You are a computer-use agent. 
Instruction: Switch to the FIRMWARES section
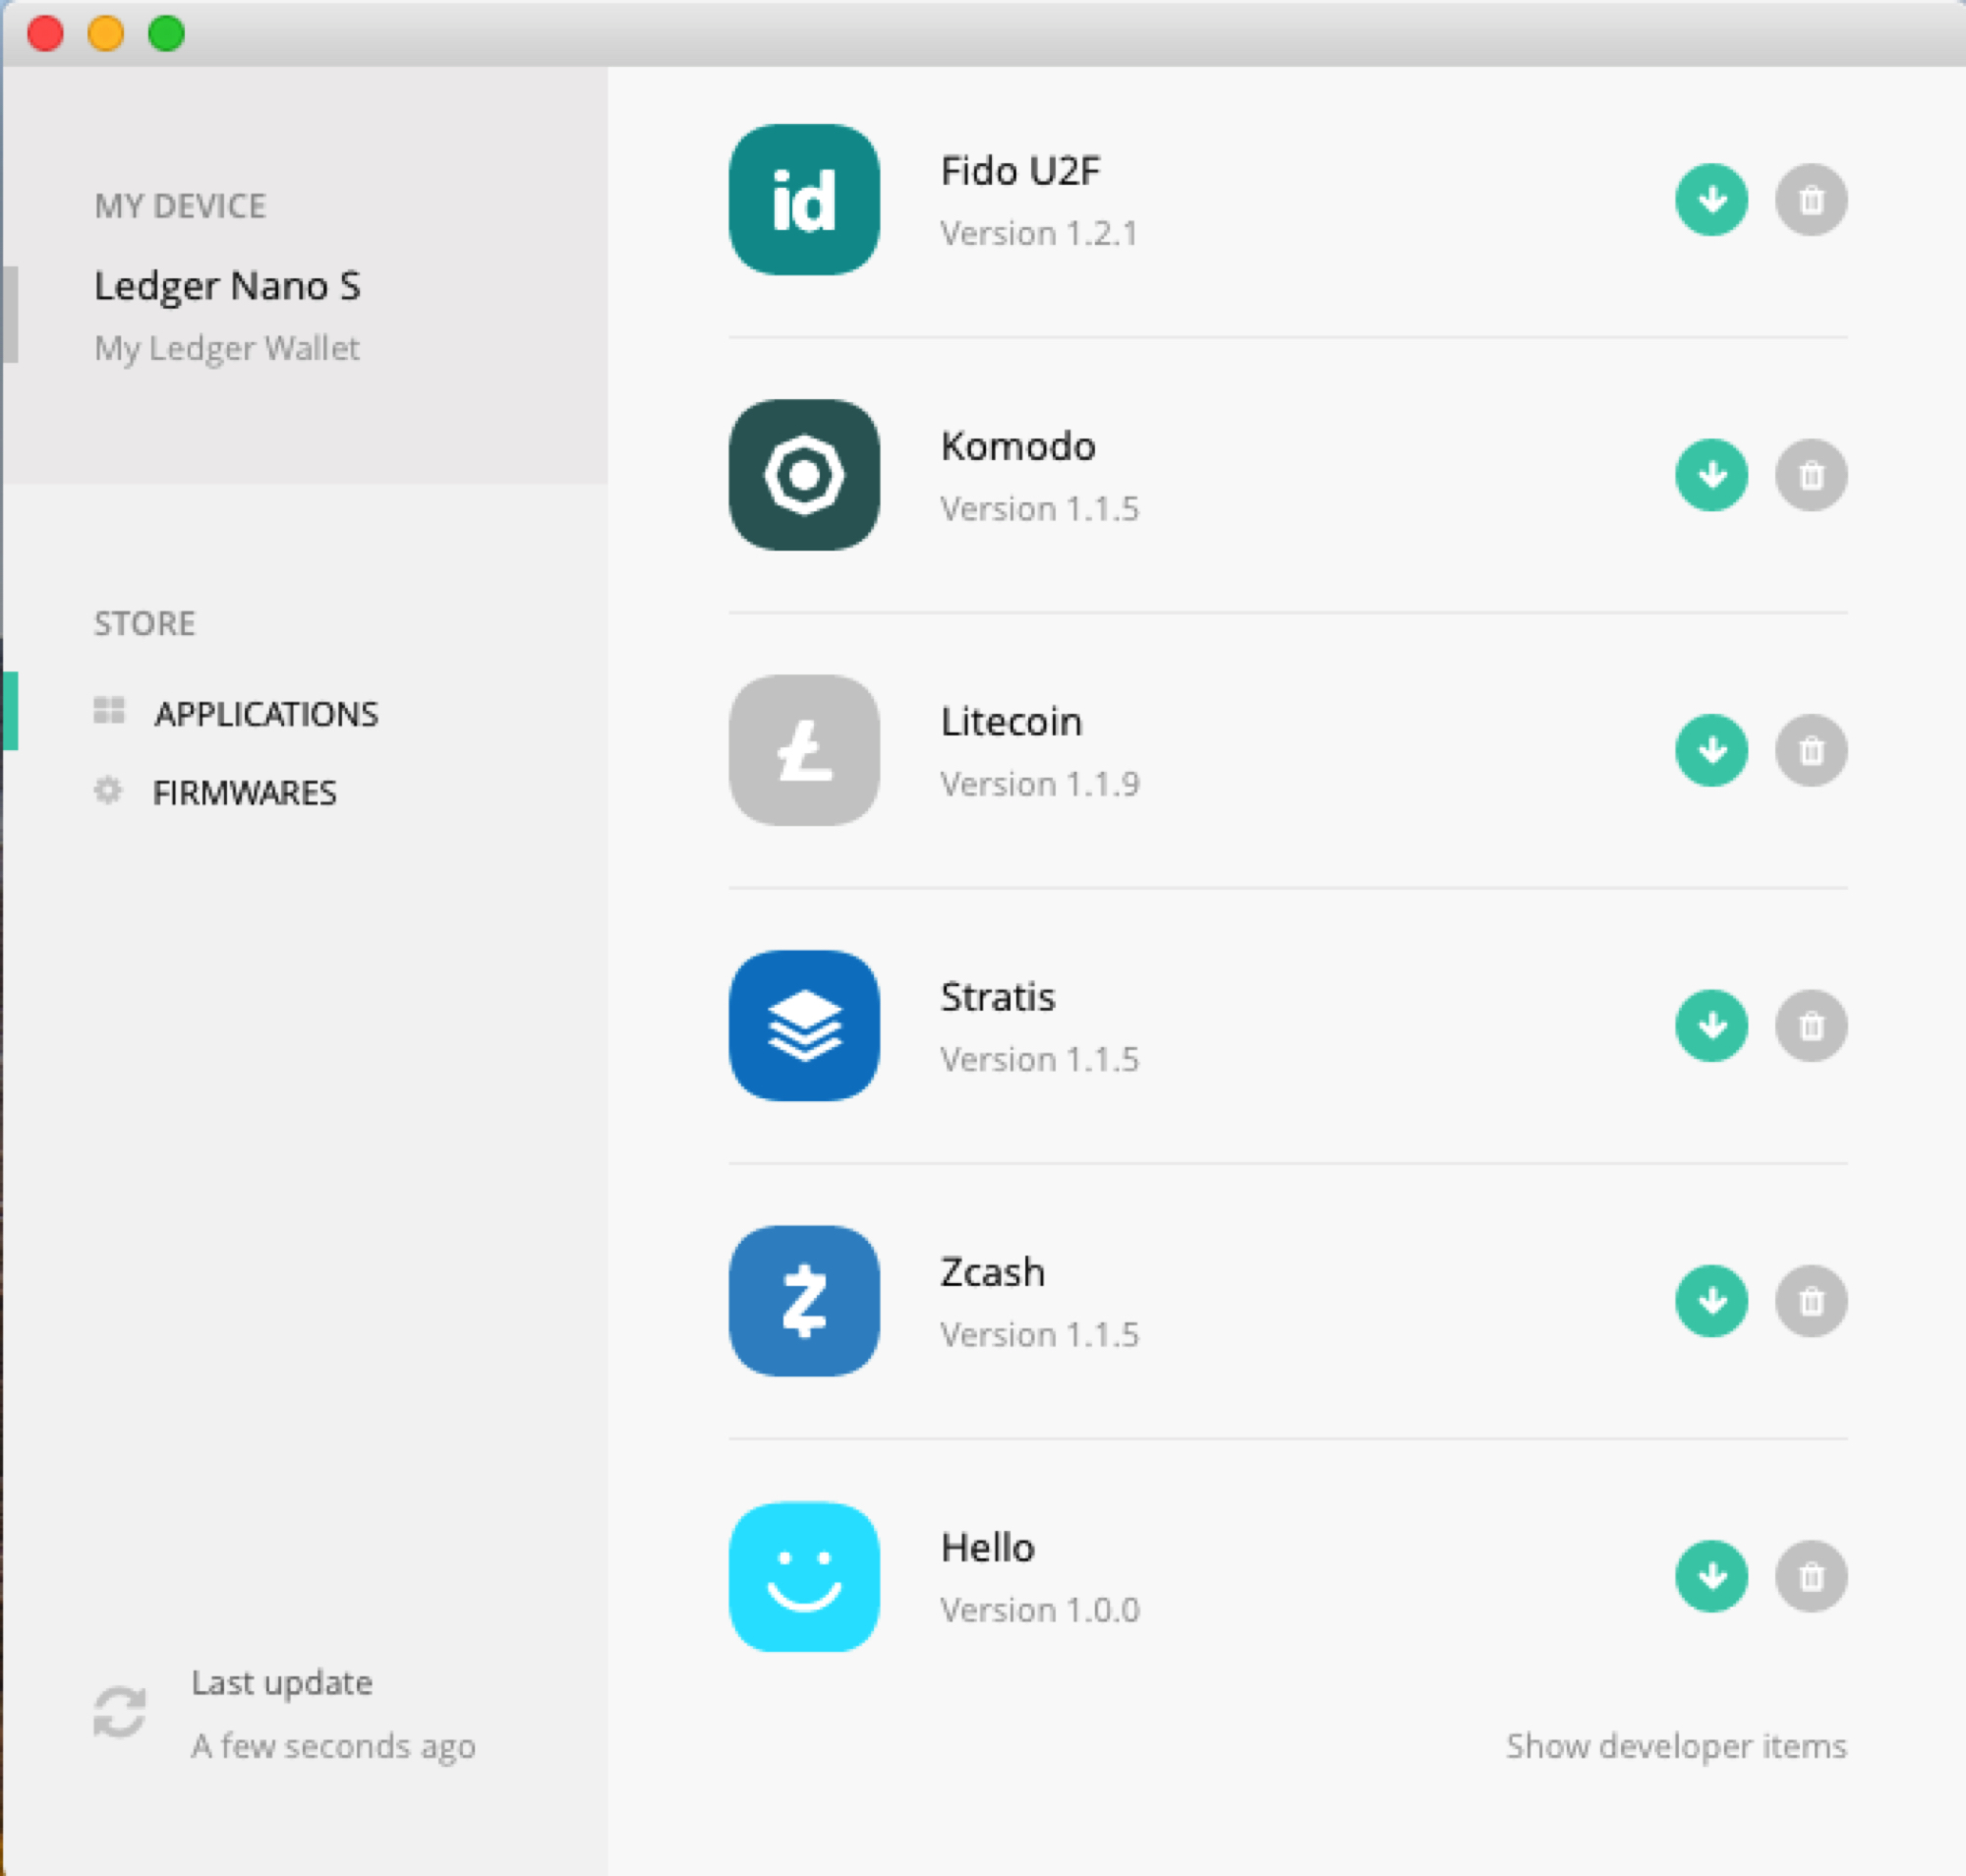click(x=244, y=793)
